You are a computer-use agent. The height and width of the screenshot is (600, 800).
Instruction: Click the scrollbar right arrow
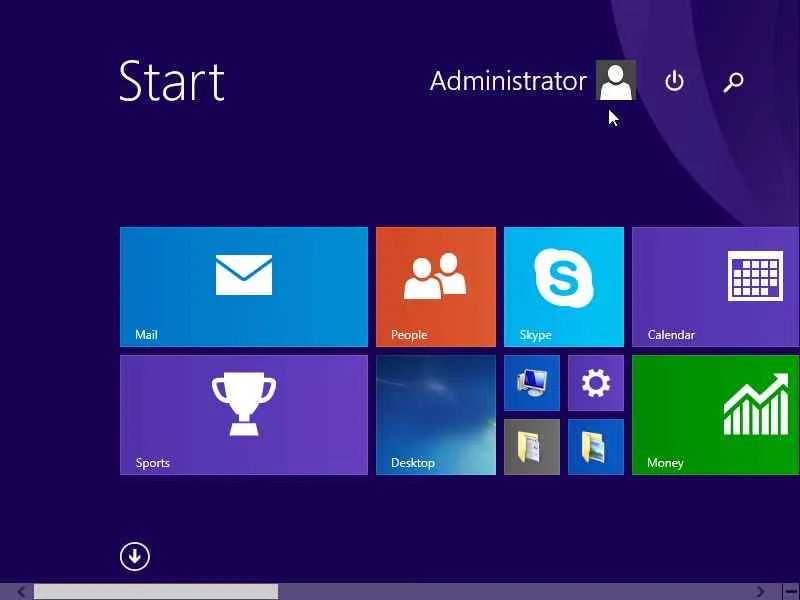760,592
